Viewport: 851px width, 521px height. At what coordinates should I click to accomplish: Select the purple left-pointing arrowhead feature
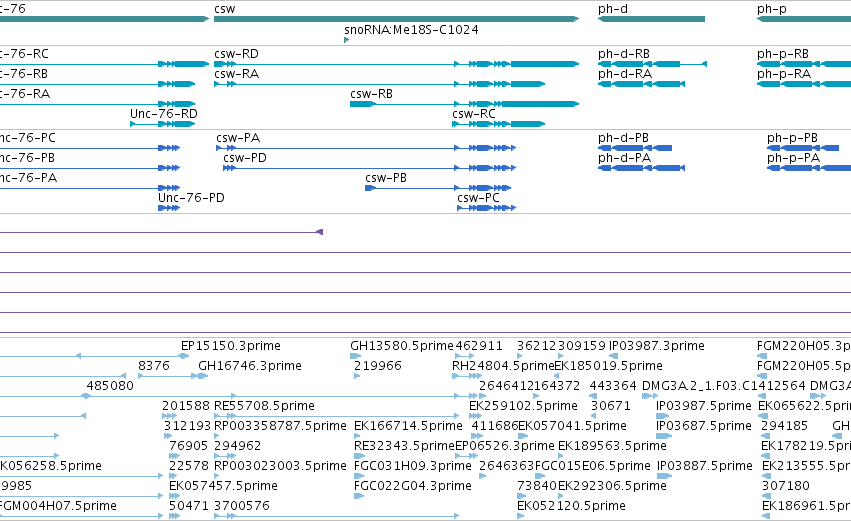coord(320,232)
